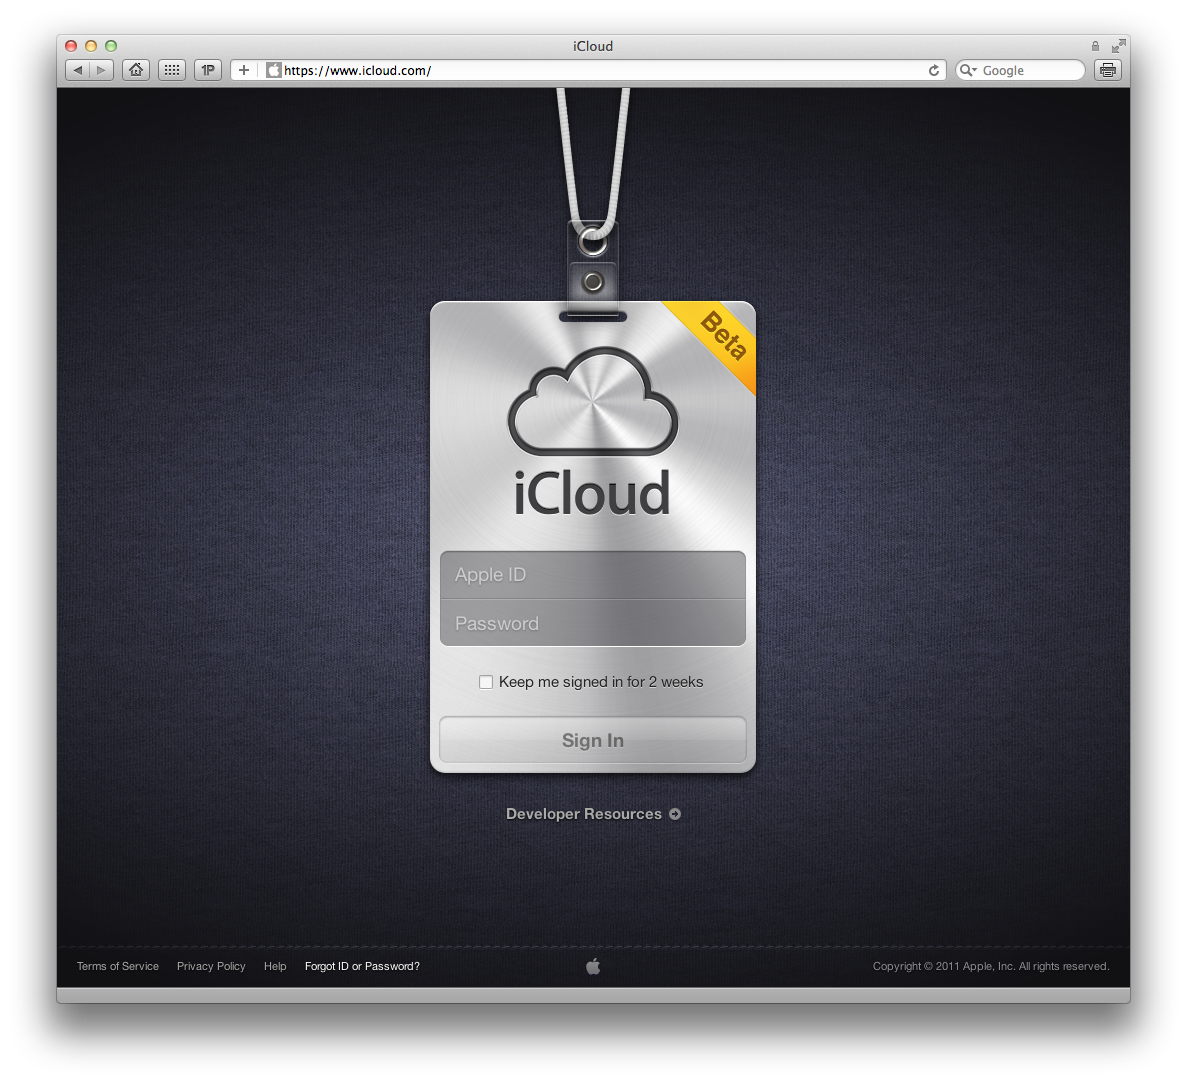Reload the page with refresh icon

click(x=934, y=70)
